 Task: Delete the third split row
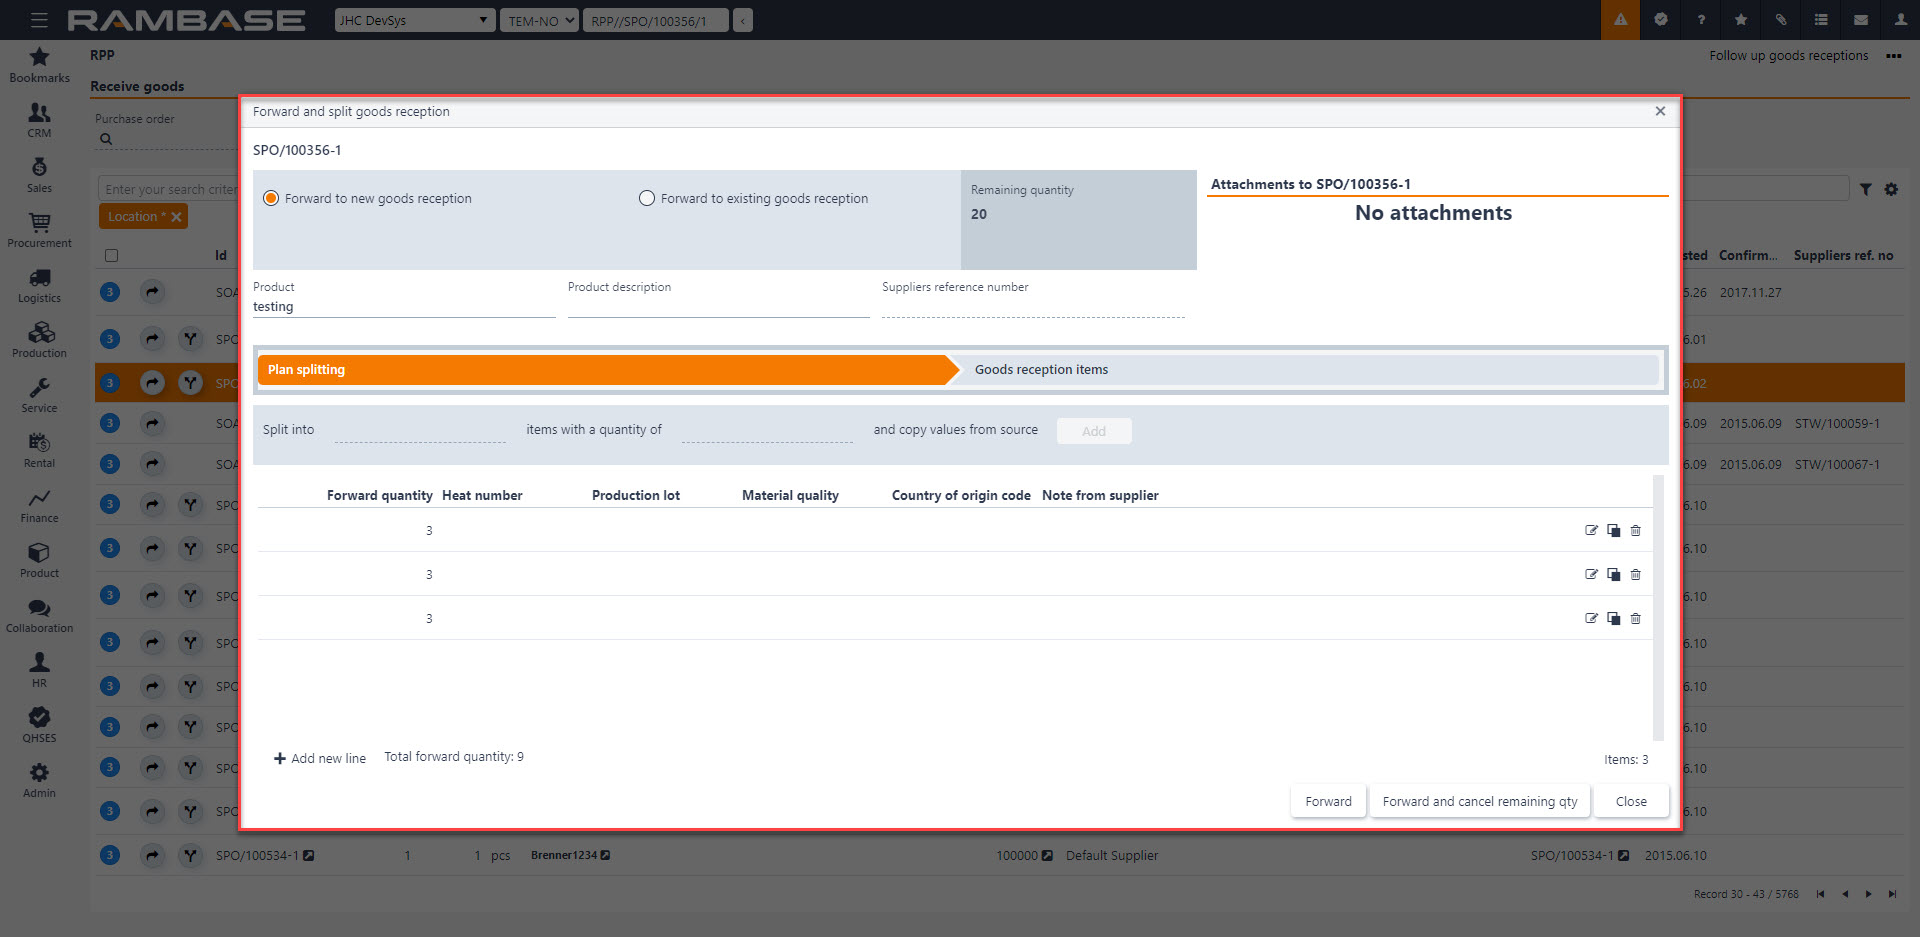(x=1636, y=619)
